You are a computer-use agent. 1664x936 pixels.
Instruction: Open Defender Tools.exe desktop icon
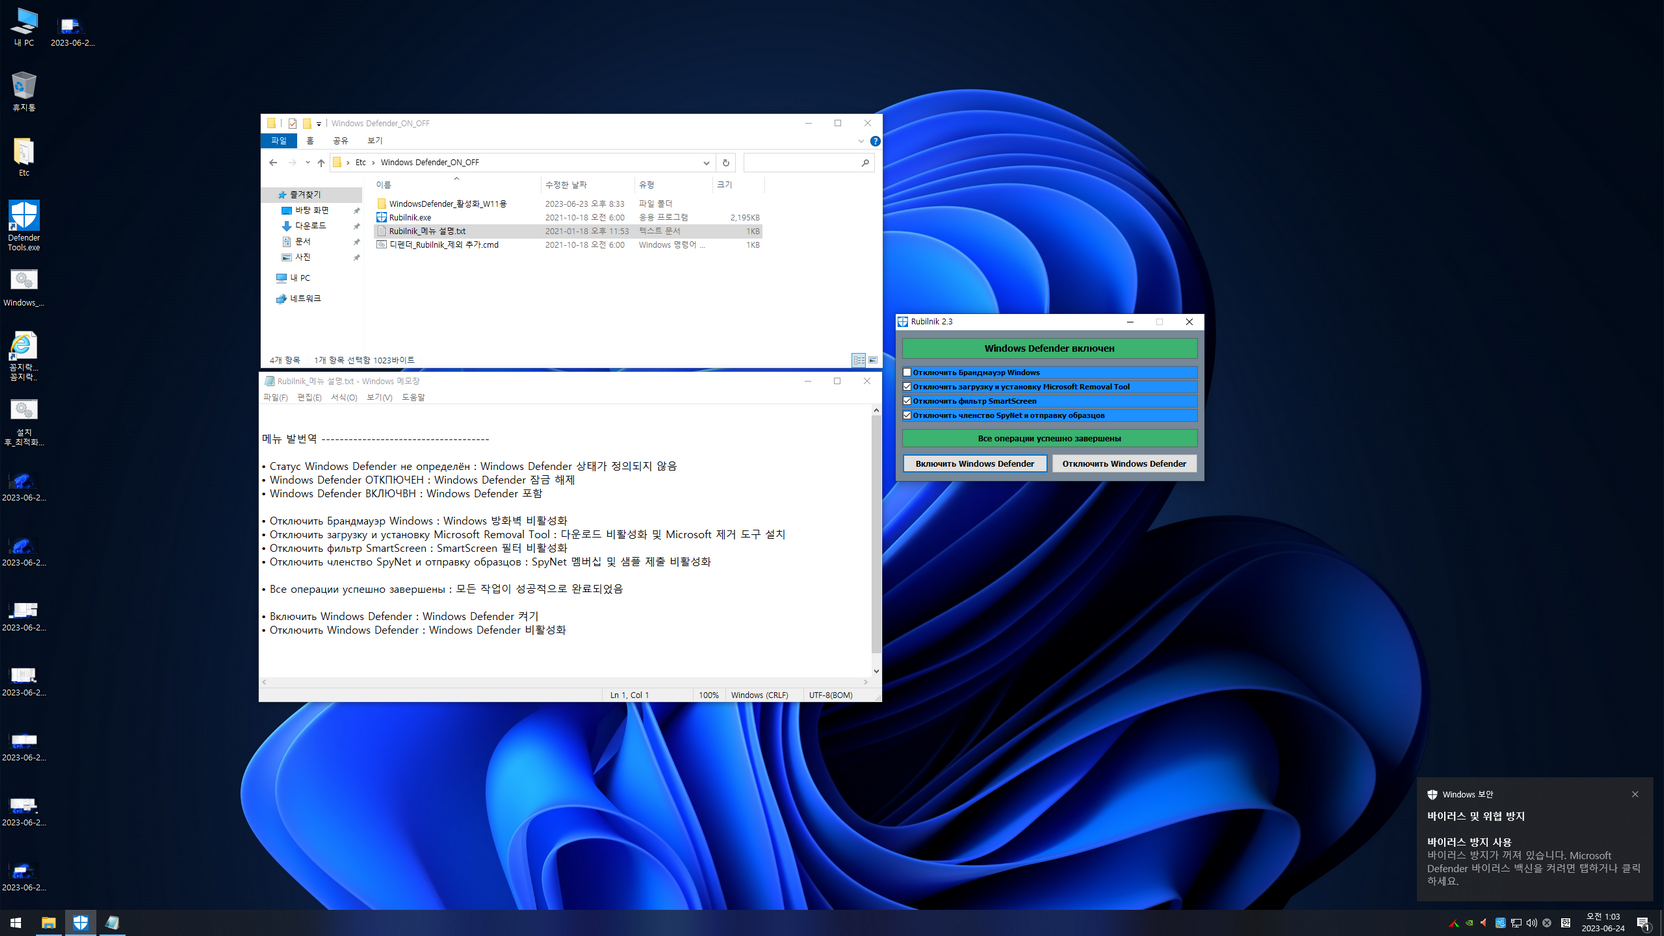point(24,225)
